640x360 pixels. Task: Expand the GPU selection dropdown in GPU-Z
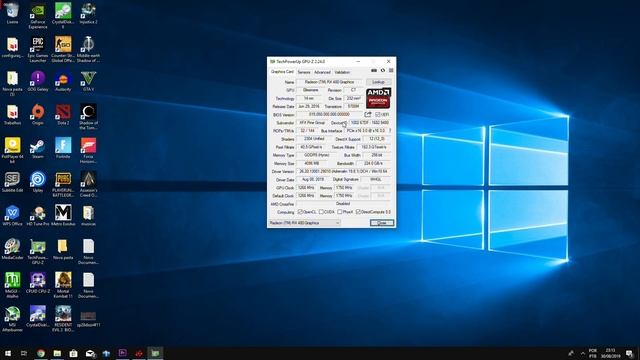(304, 223)
